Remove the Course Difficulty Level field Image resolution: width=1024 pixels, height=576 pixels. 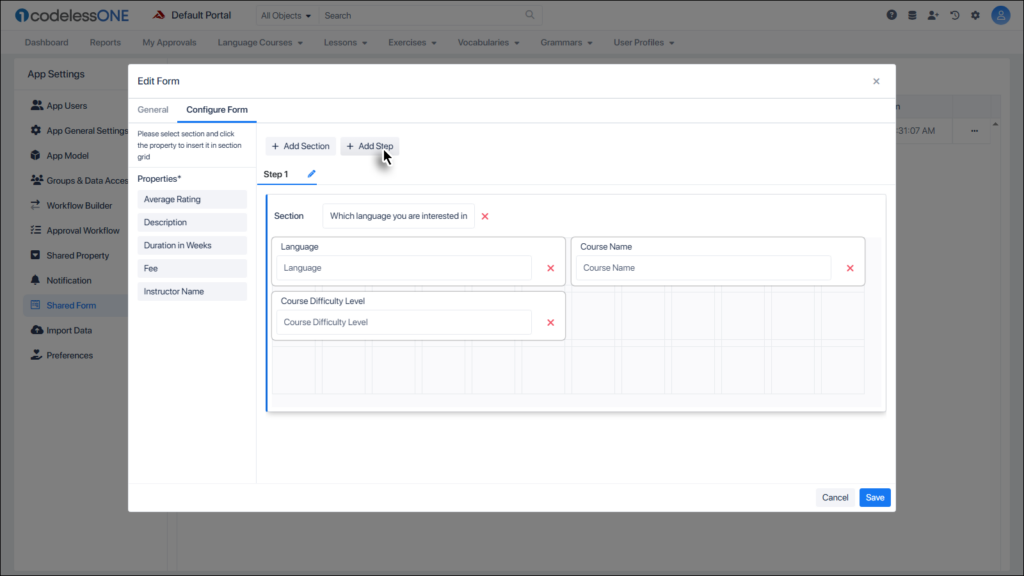[x=551, y=323]
